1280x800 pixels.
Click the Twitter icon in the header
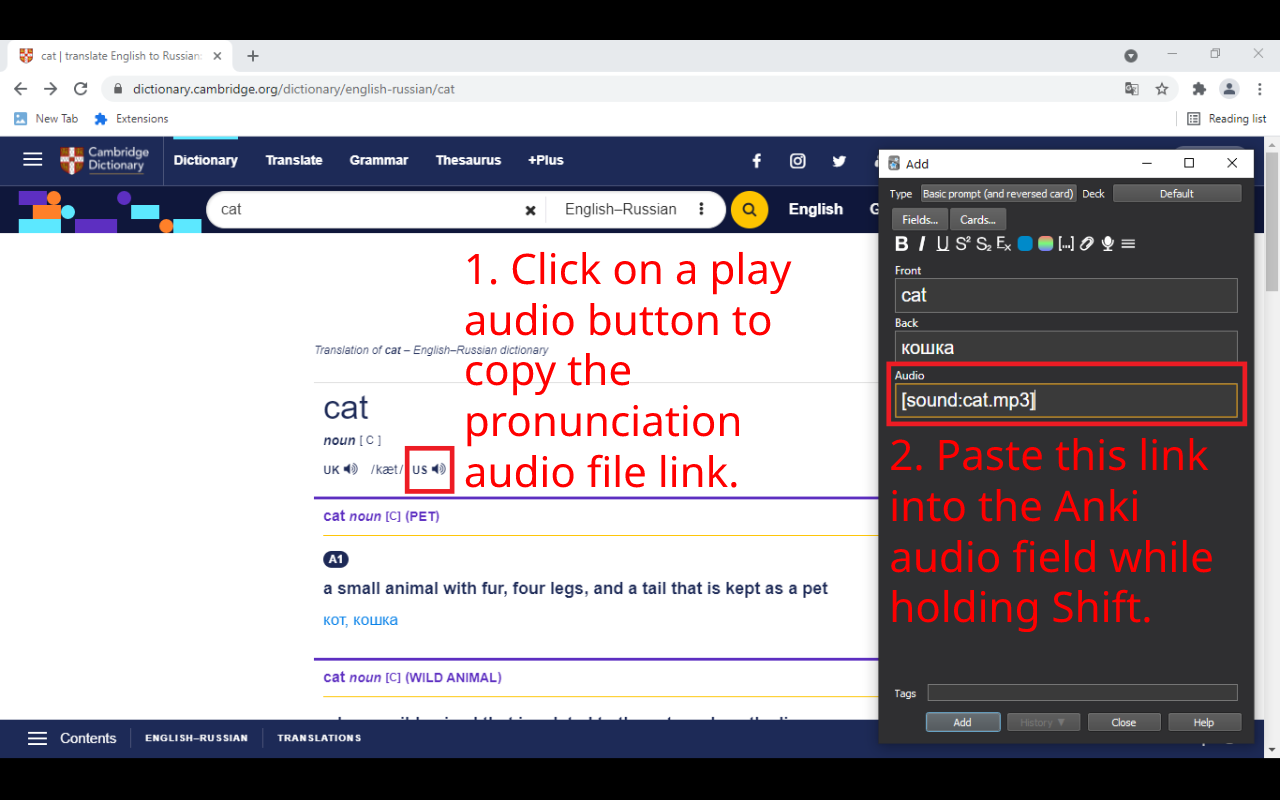838,160
